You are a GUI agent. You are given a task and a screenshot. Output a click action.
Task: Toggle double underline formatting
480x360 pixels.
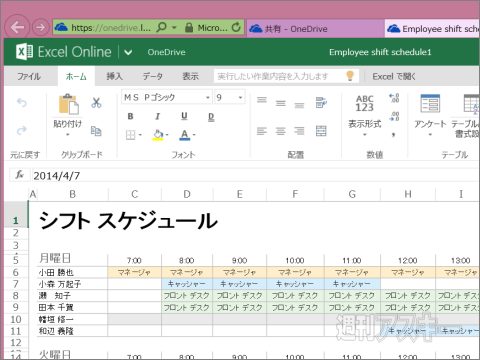pyautogui.click(x=211, y=116)
